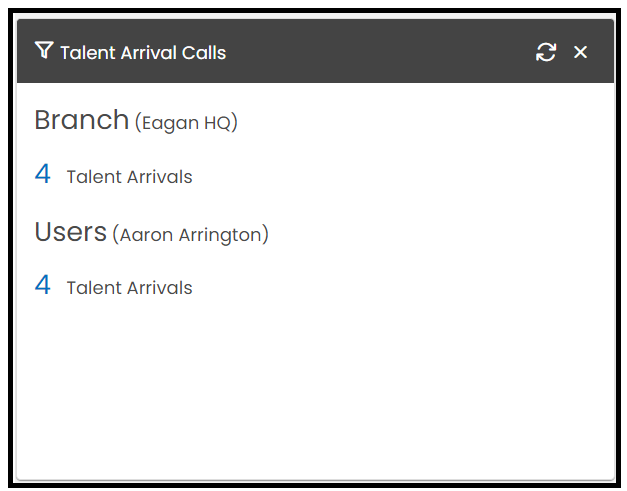This screenshot has height=491, width=627.
Task: Click the Arrington surname in Users filter
Action: [x=220, y=235]
